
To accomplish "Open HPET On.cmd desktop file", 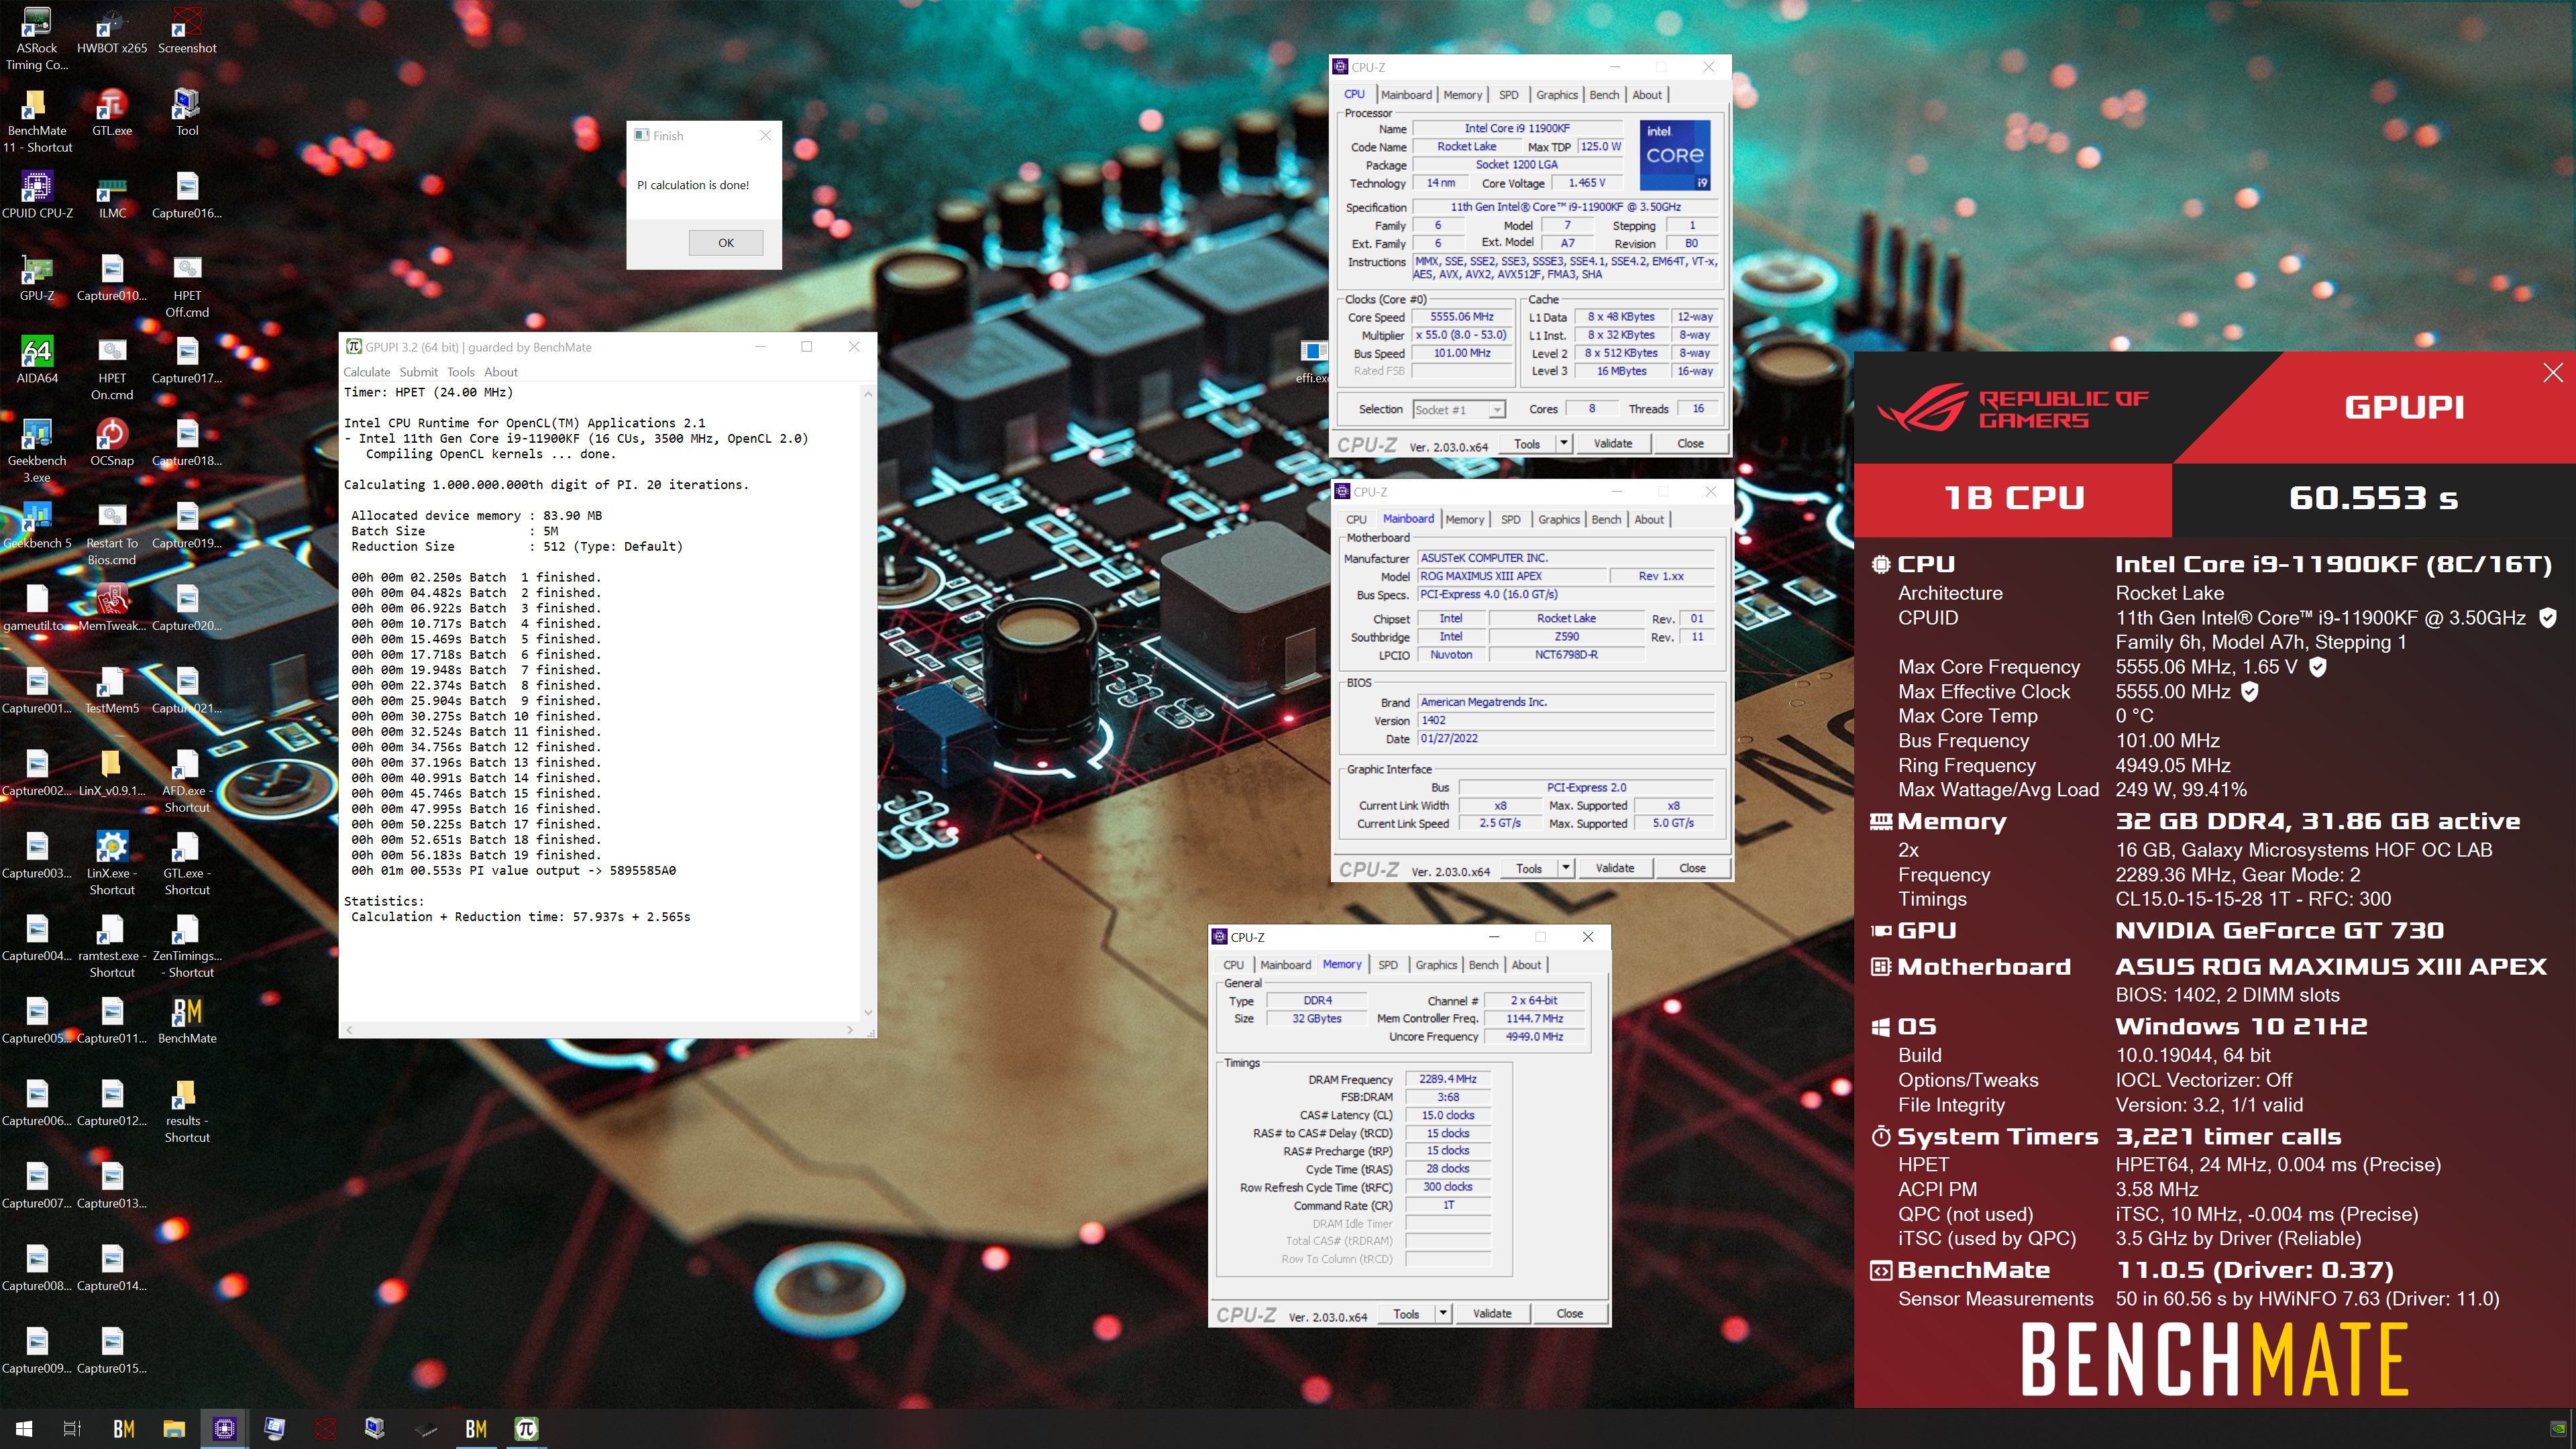I will pos(112,369).
